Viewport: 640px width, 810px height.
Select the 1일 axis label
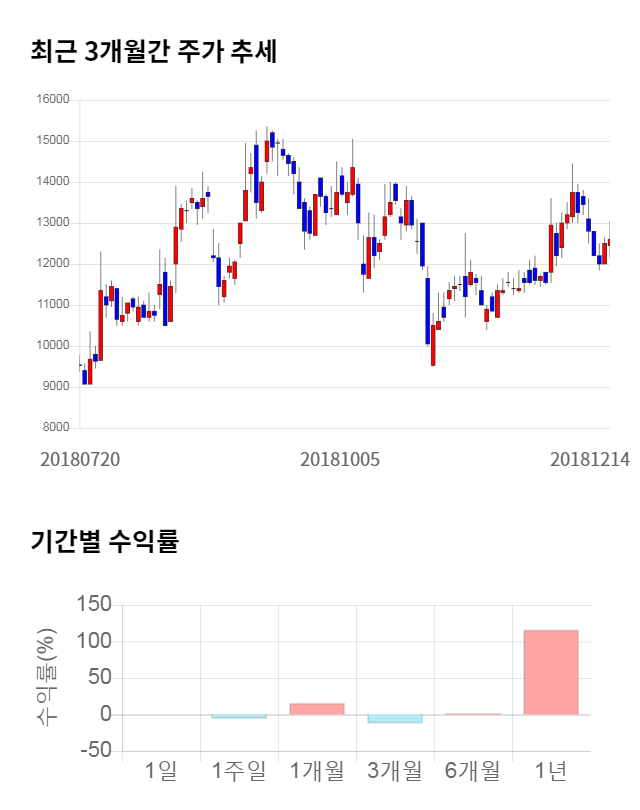(161, 770)
